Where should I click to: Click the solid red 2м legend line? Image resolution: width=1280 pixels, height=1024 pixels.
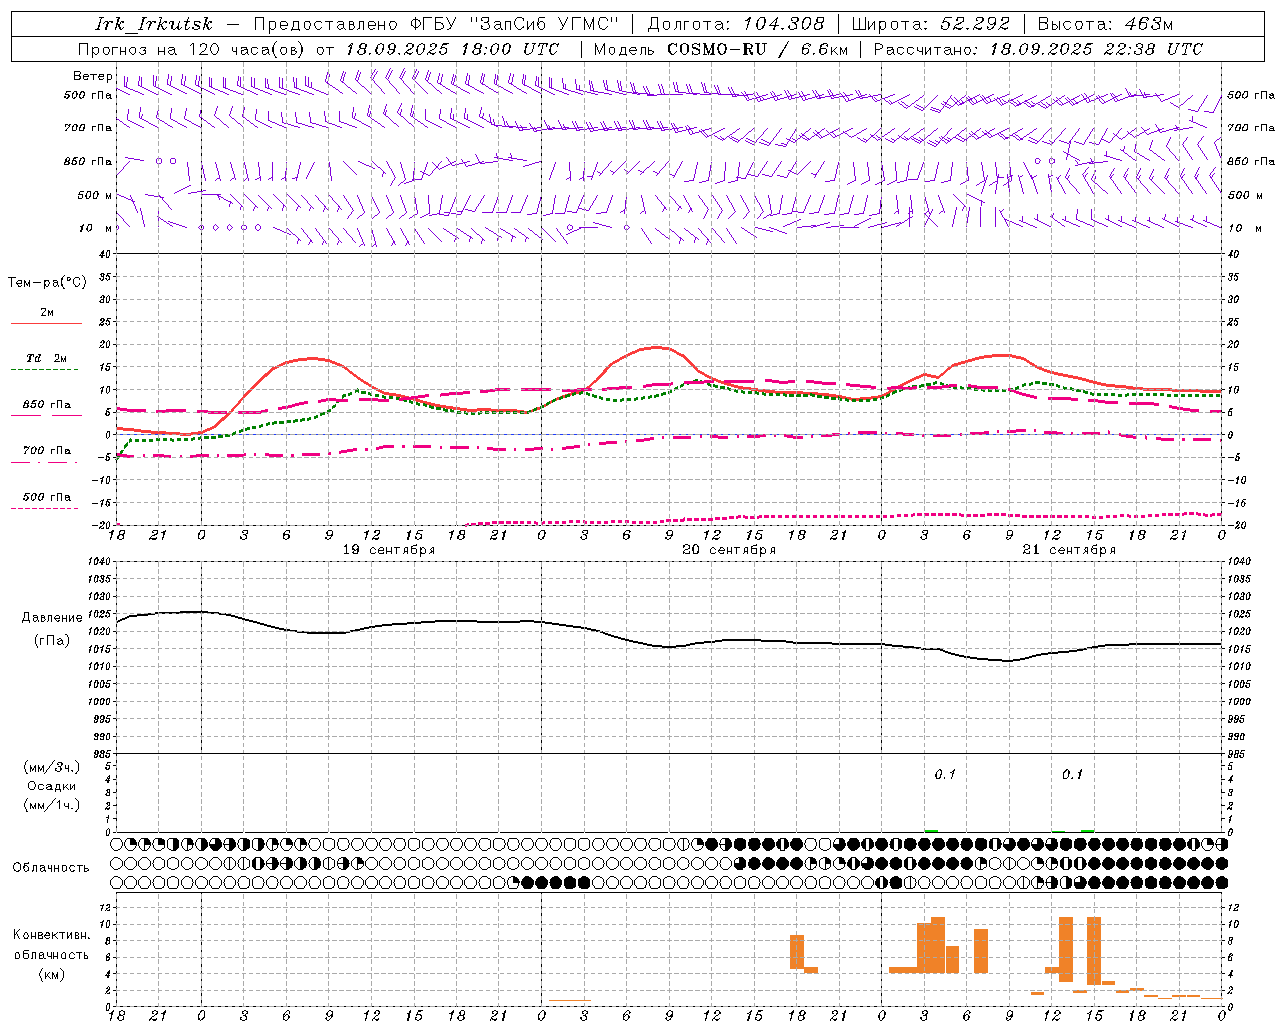click(x=46, y=323)
